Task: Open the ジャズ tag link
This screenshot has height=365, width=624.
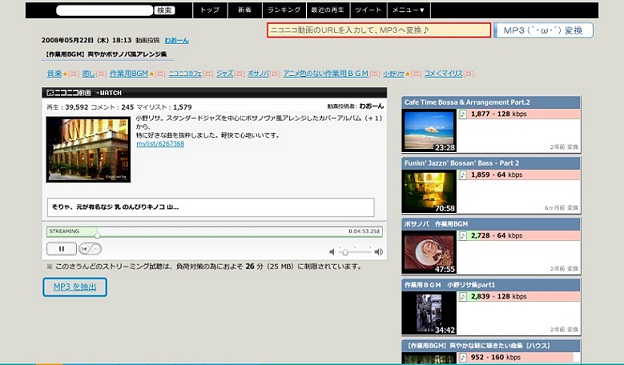Action: click(x=225, y=74)
